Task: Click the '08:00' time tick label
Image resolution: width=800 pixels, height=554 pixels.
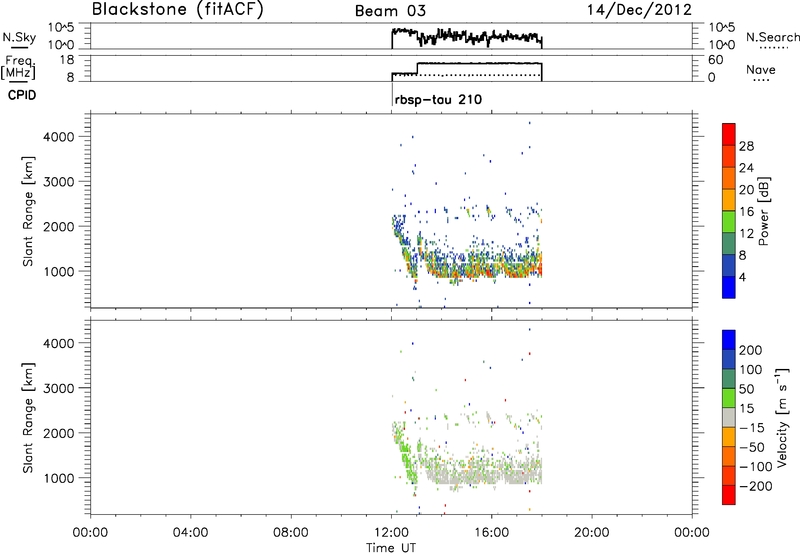Action: [x=291, y=533]
